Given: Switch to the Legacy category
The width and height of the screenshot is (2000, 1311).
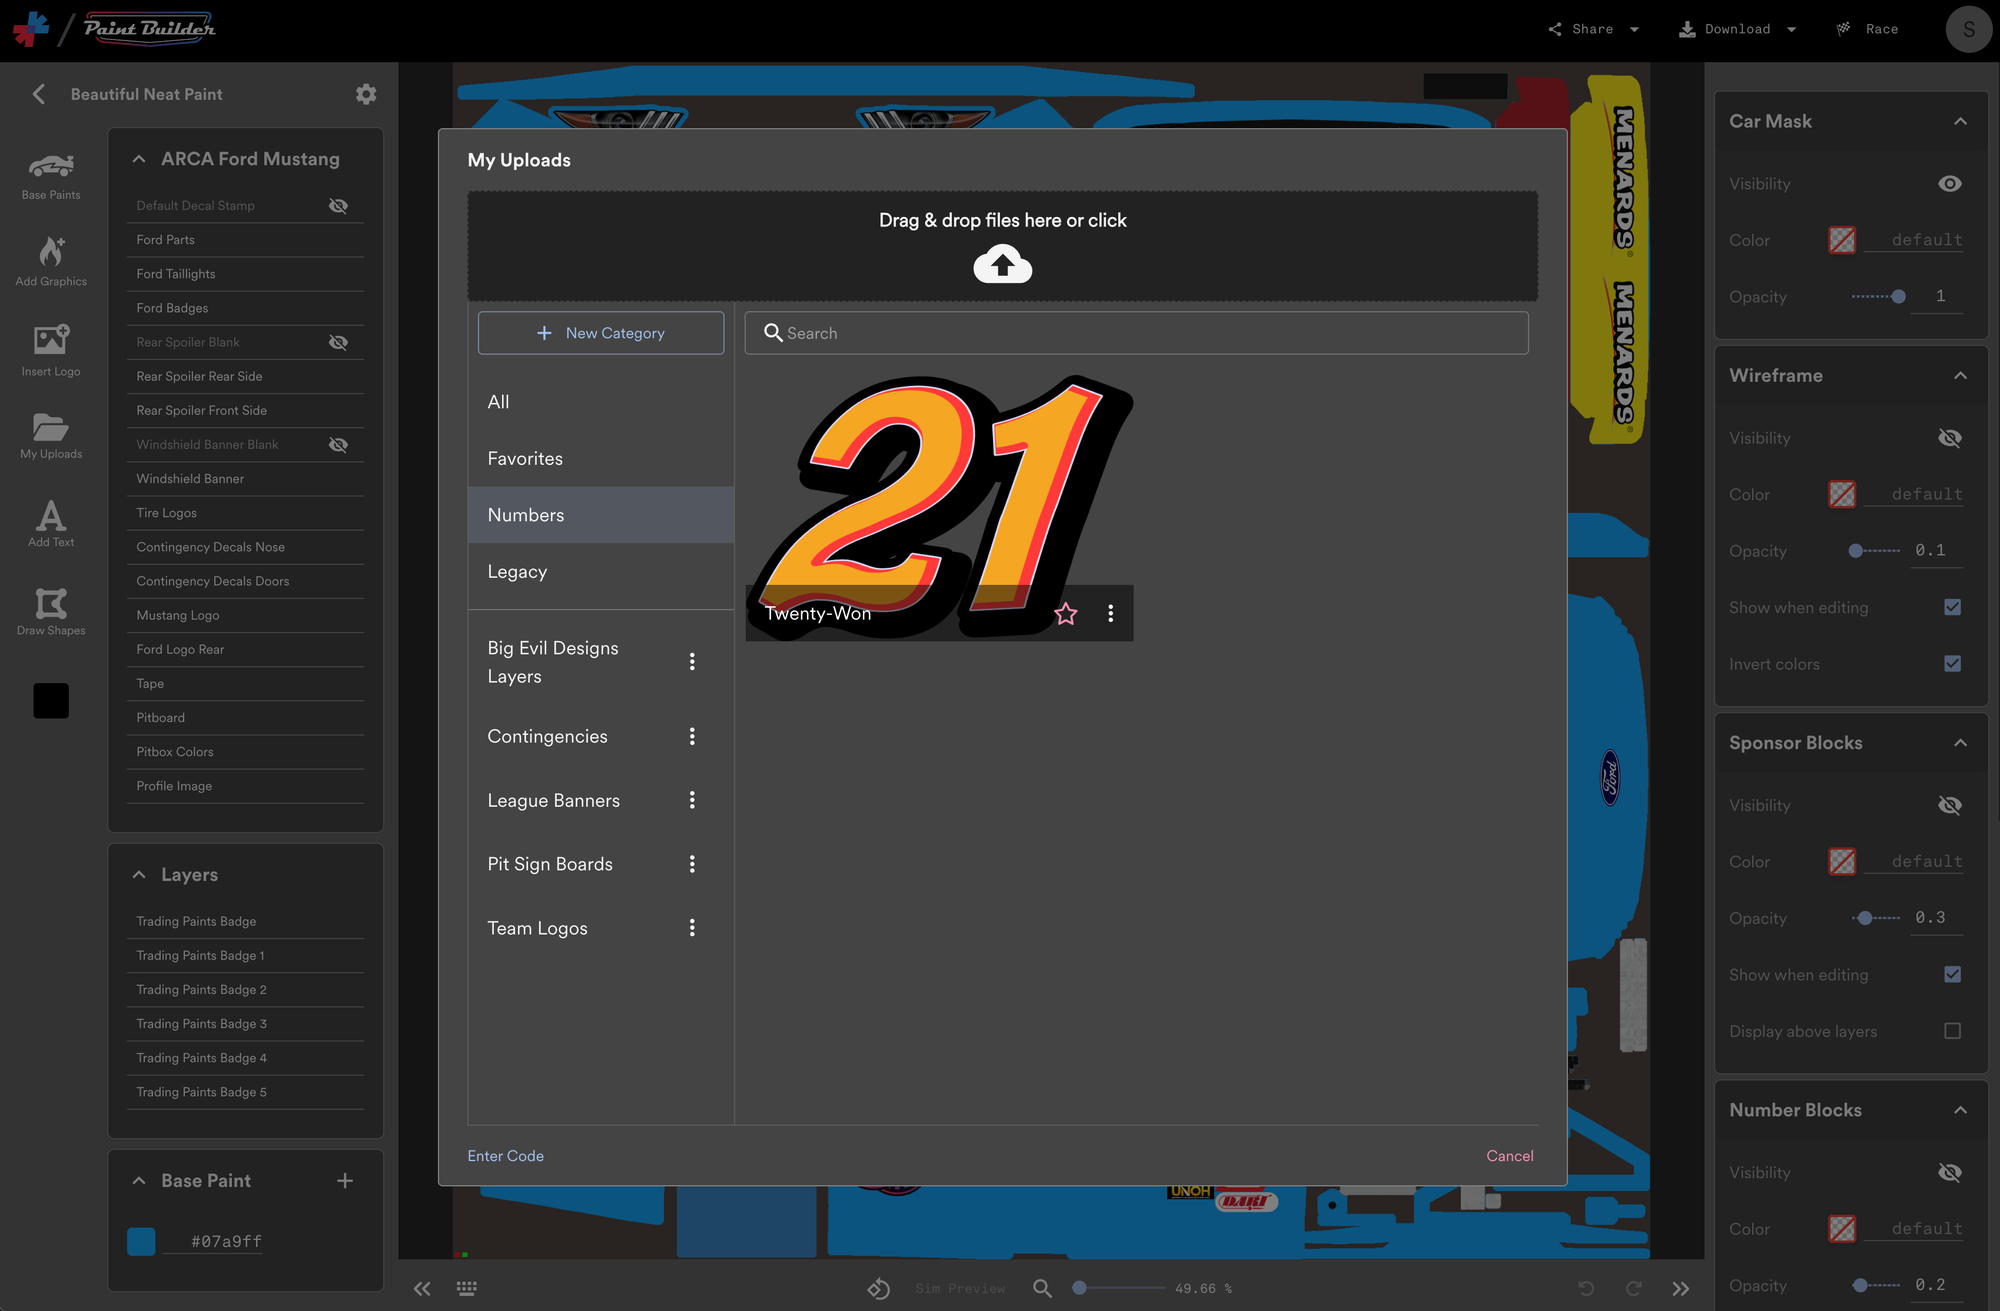Looking at the screenshot, I should coord(517,572).
